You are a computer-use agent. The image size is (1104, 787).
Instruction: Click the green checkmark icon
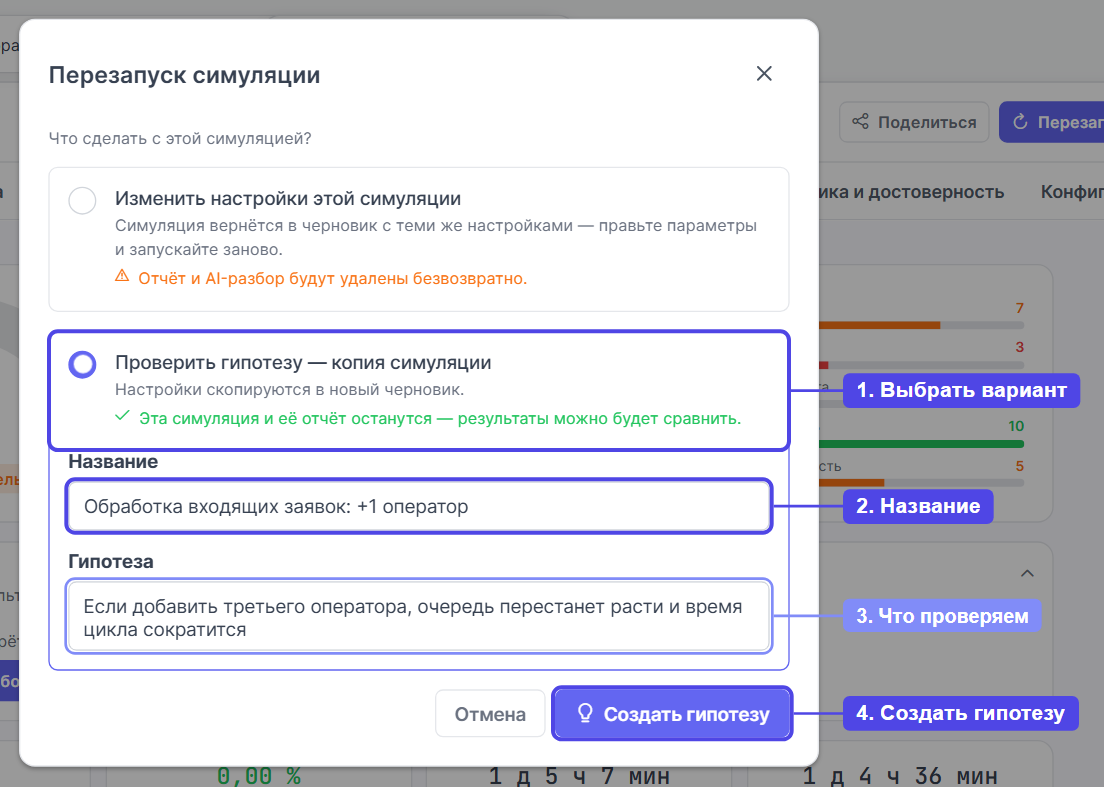pyautogui.click(x=123, y=416)
